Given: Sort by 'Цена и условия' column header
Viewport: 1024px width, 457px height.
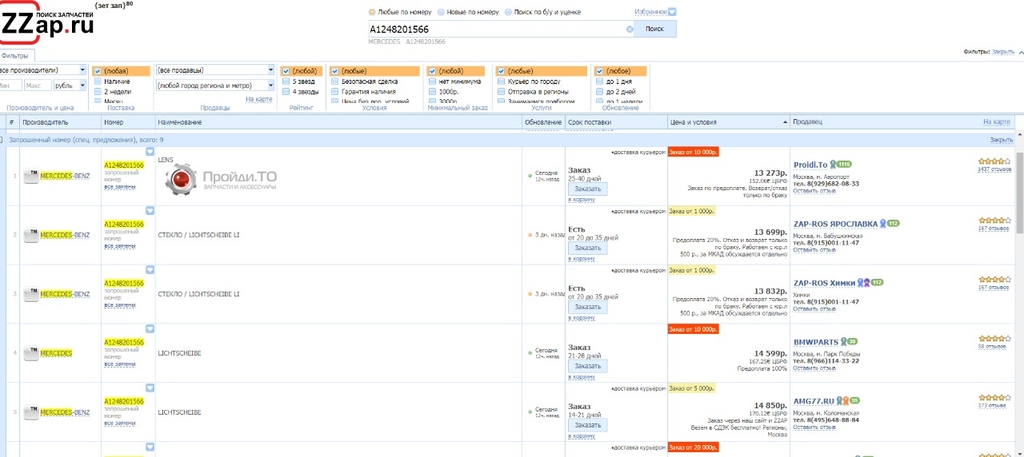Looking at the screenshot, I should coord(728,122).
